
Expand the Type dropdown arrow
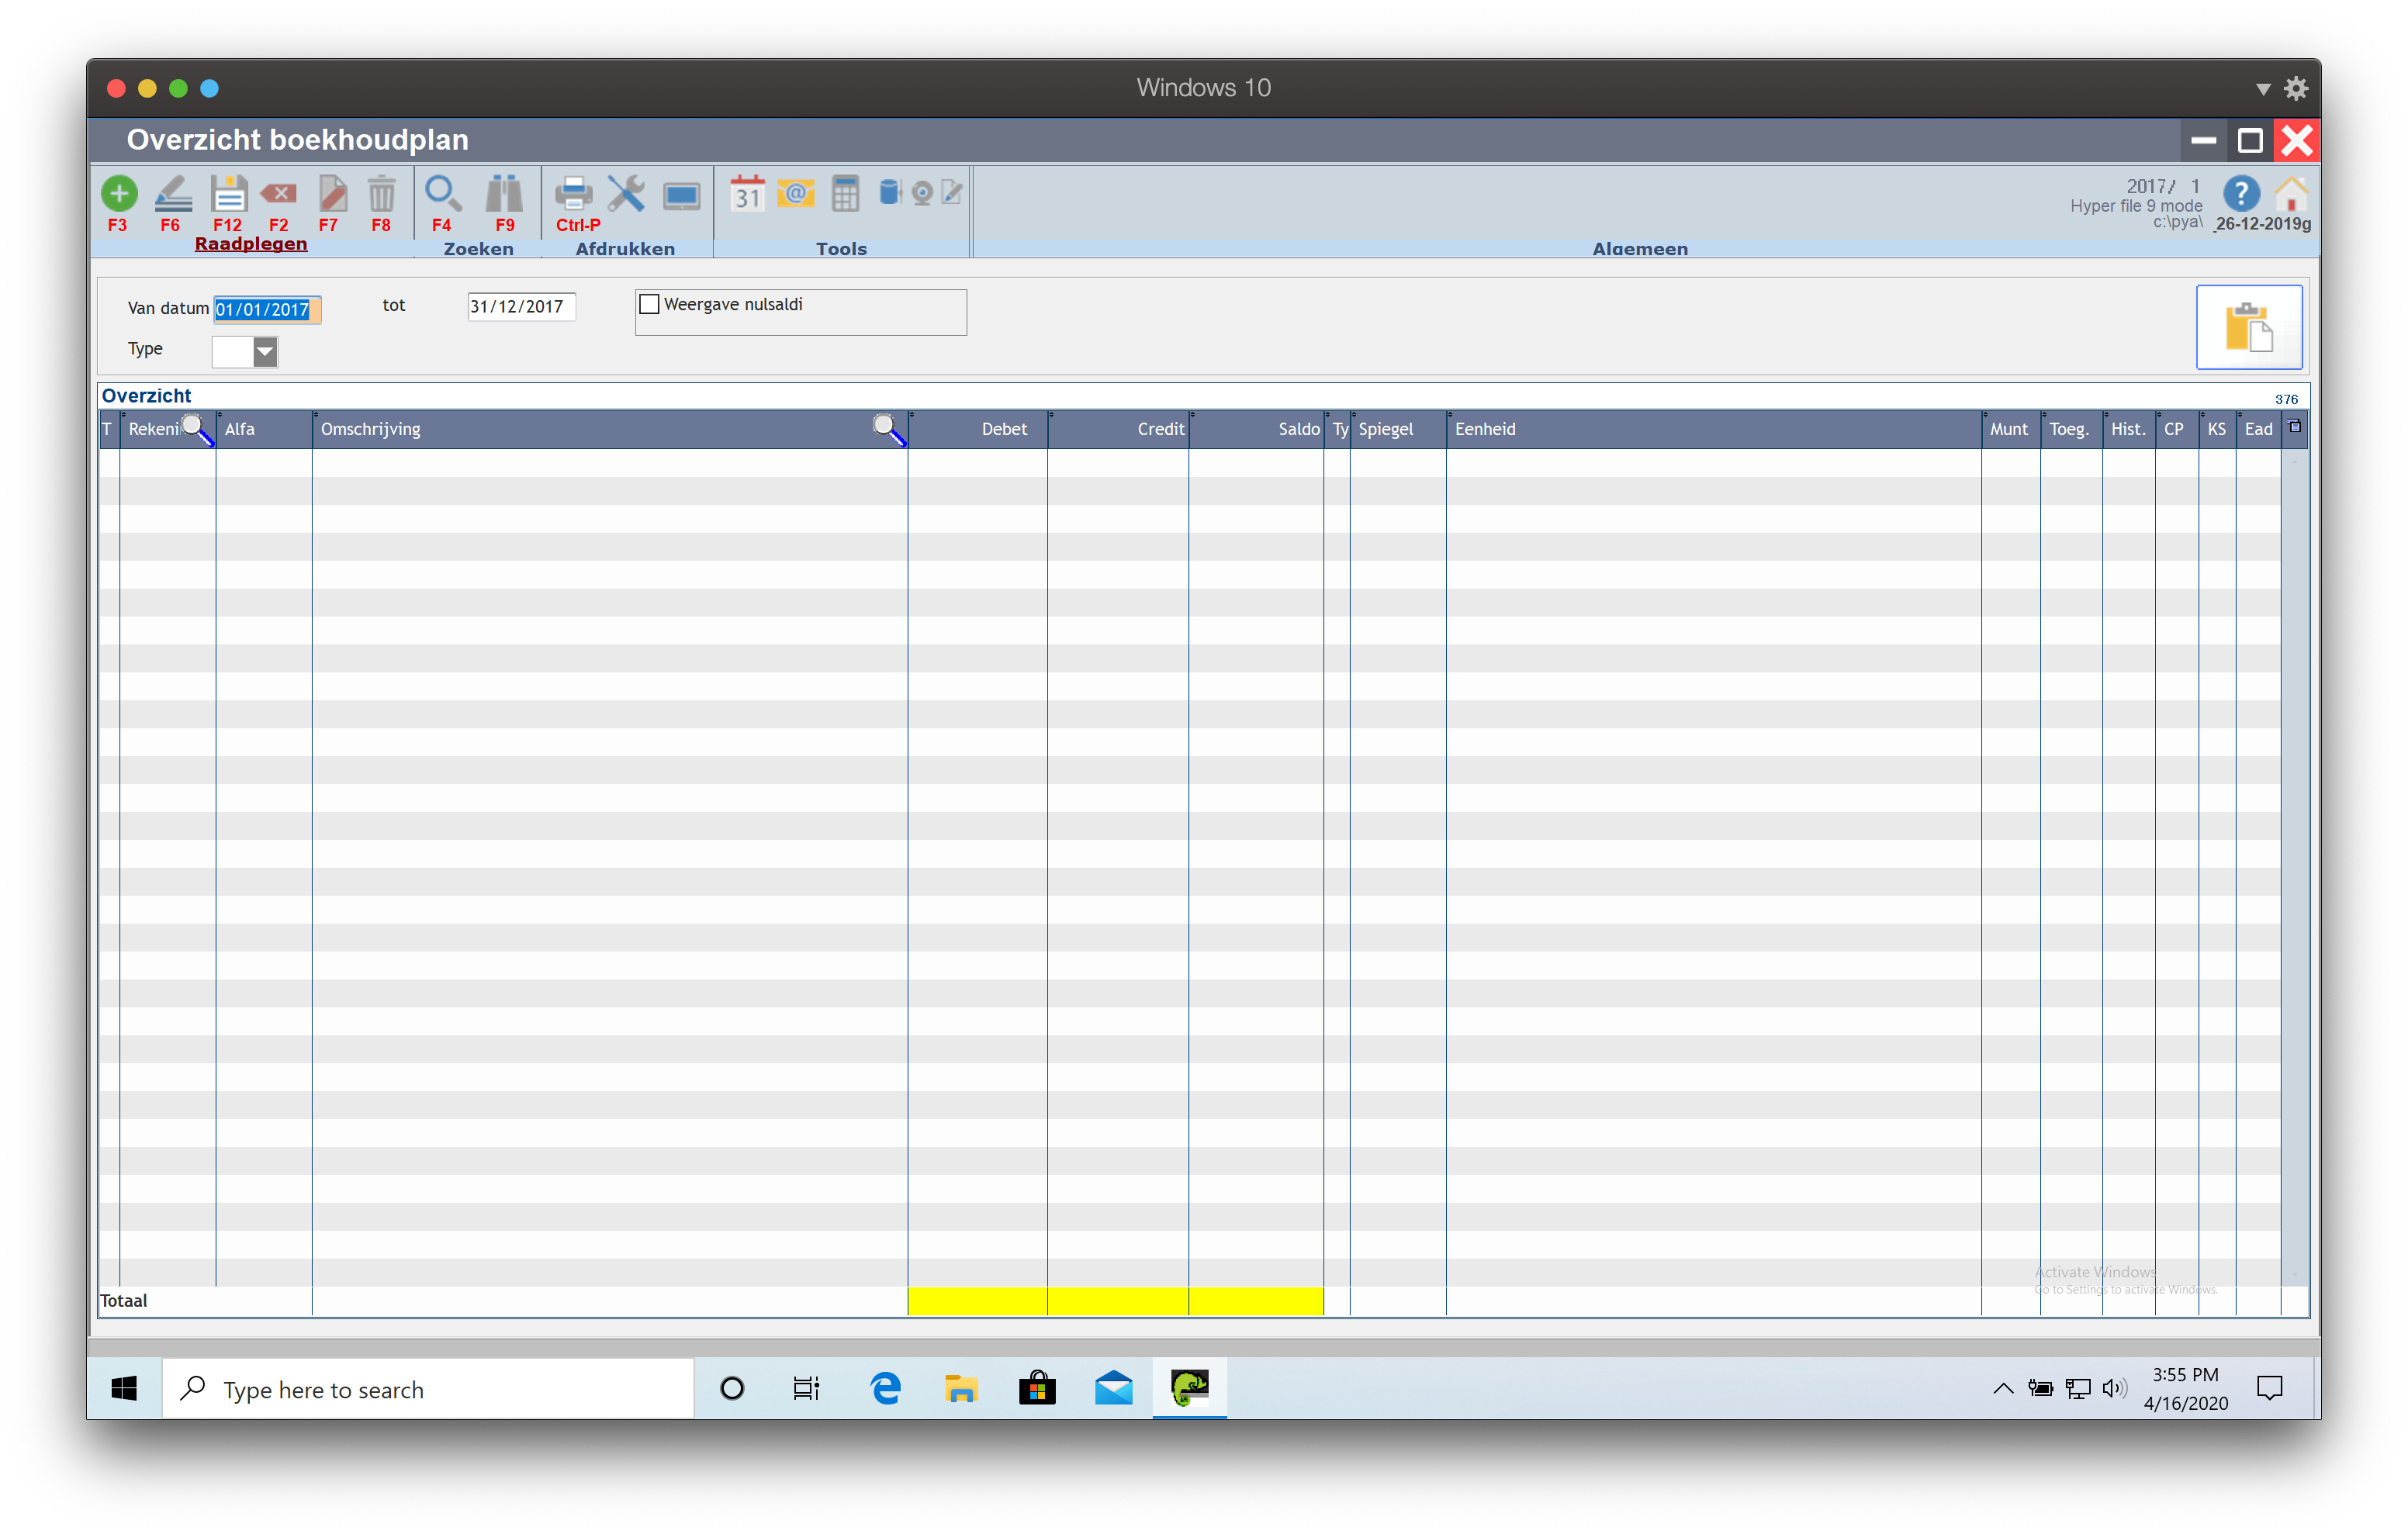[x=265, y=352]
